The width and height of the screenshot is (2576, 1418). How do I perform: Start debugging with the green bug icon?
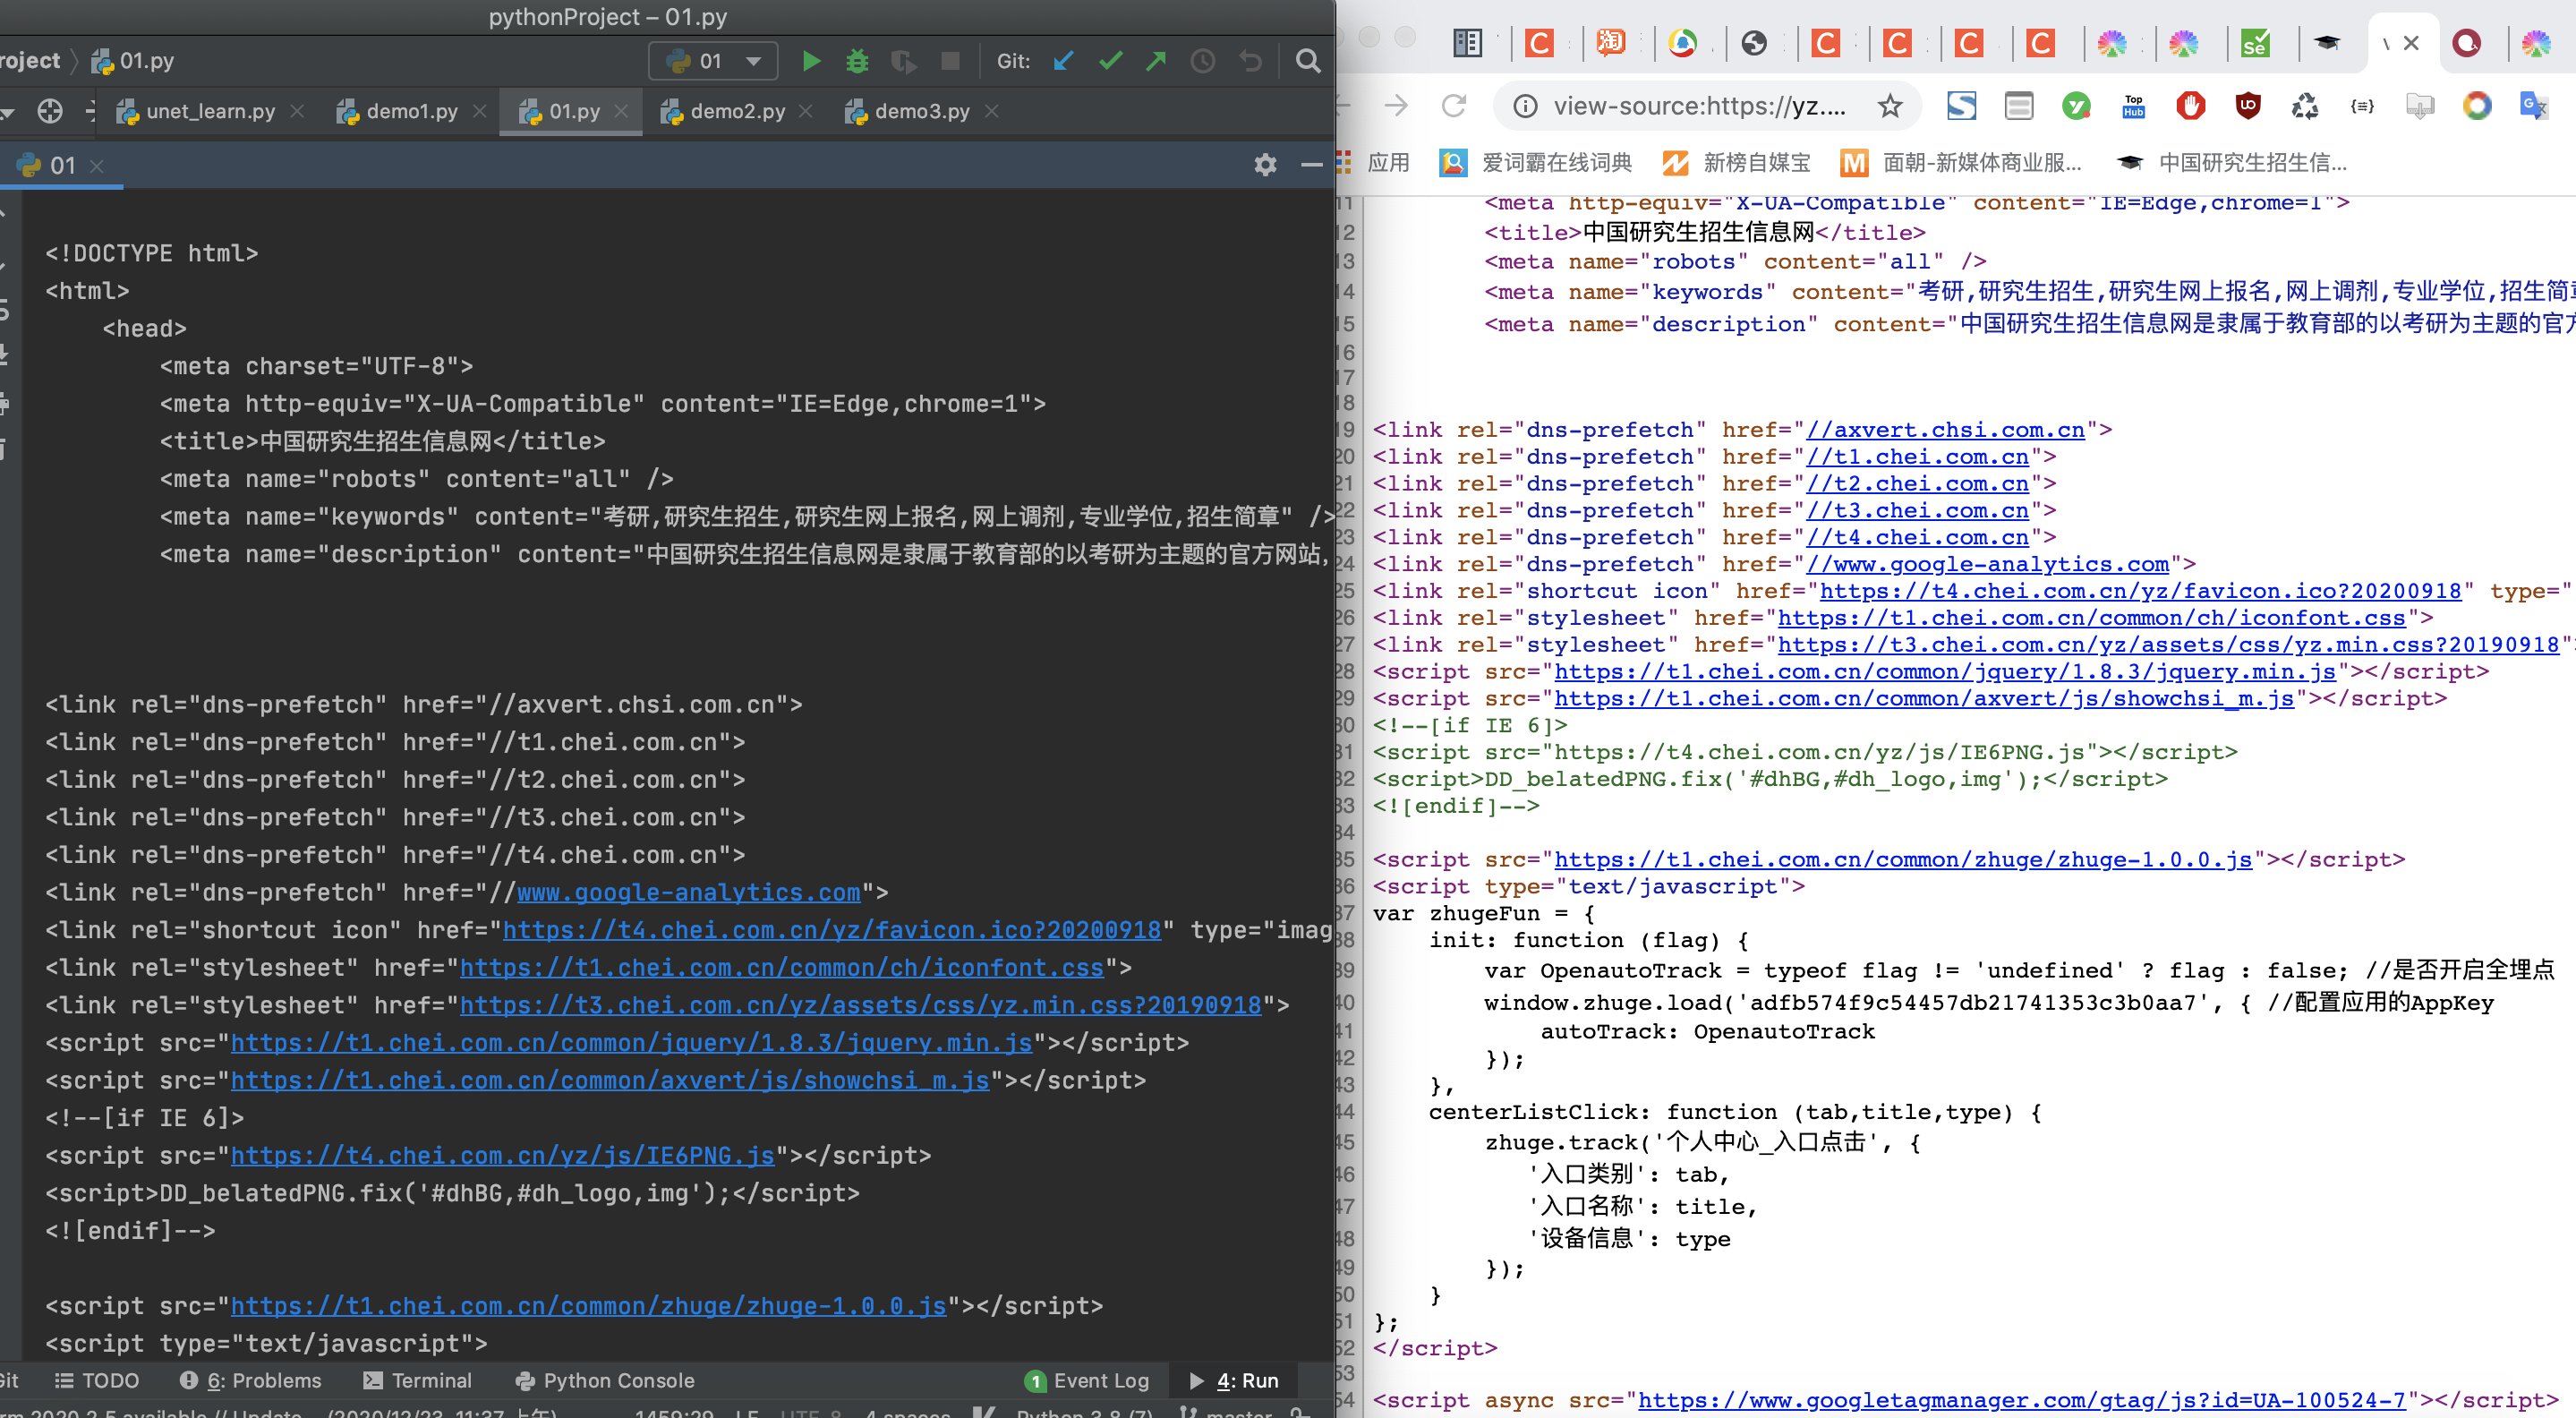click(x=857, y=61)
